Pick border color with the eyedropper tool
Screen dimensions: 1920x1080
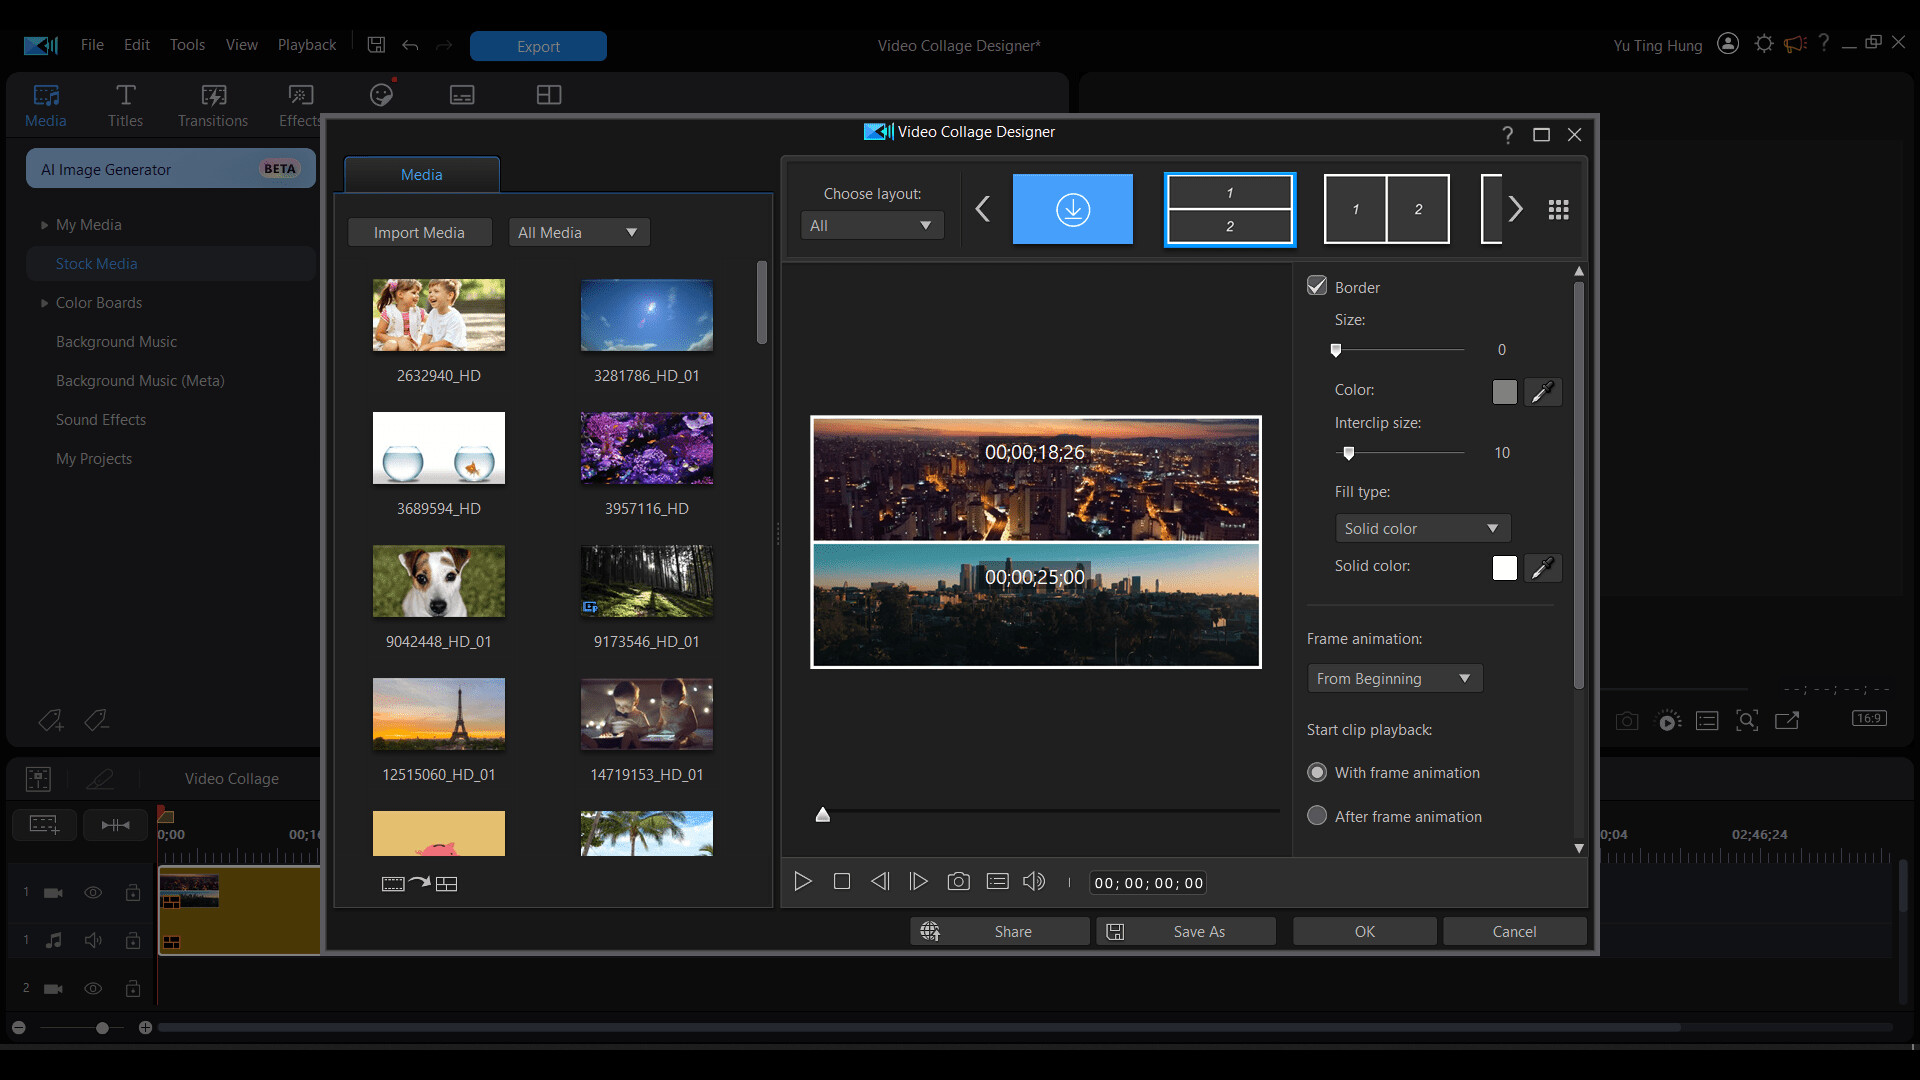coord(1543,391)
